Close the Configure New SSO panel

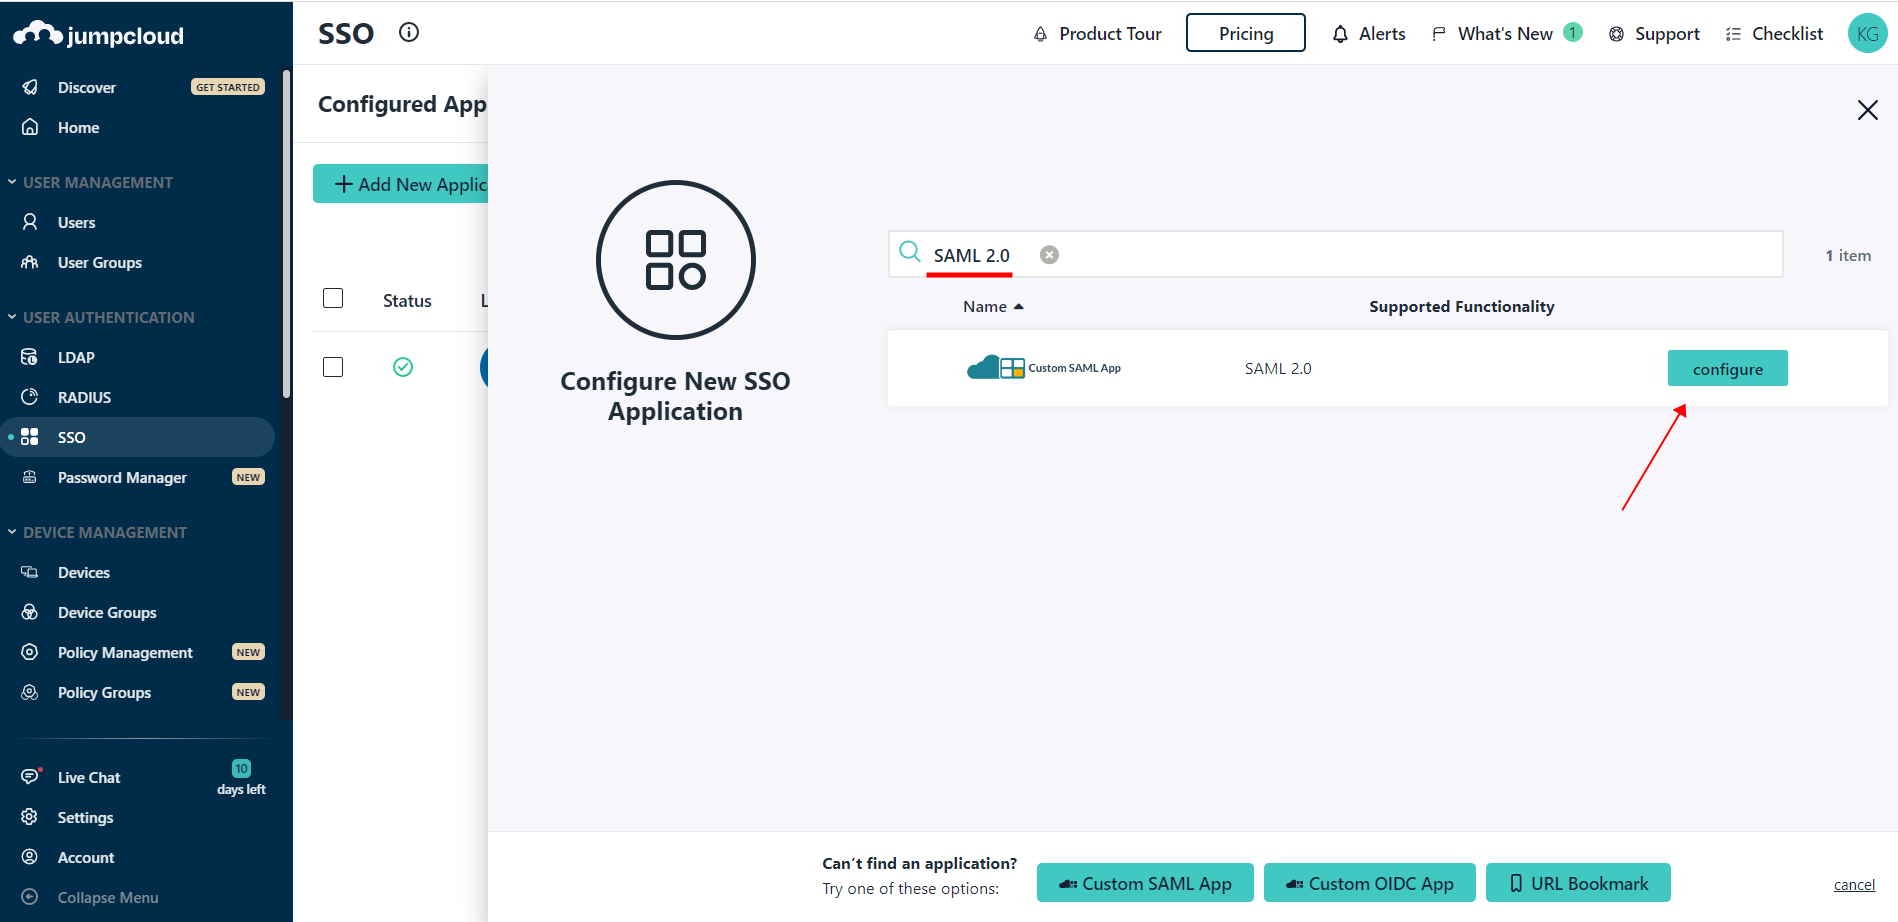click(1867, 110)
